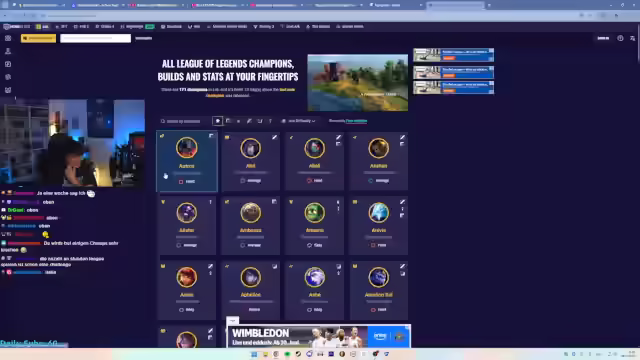Screen dimensions: 640x360
Task: Open Anivia champion portrait
Action: 378,212
